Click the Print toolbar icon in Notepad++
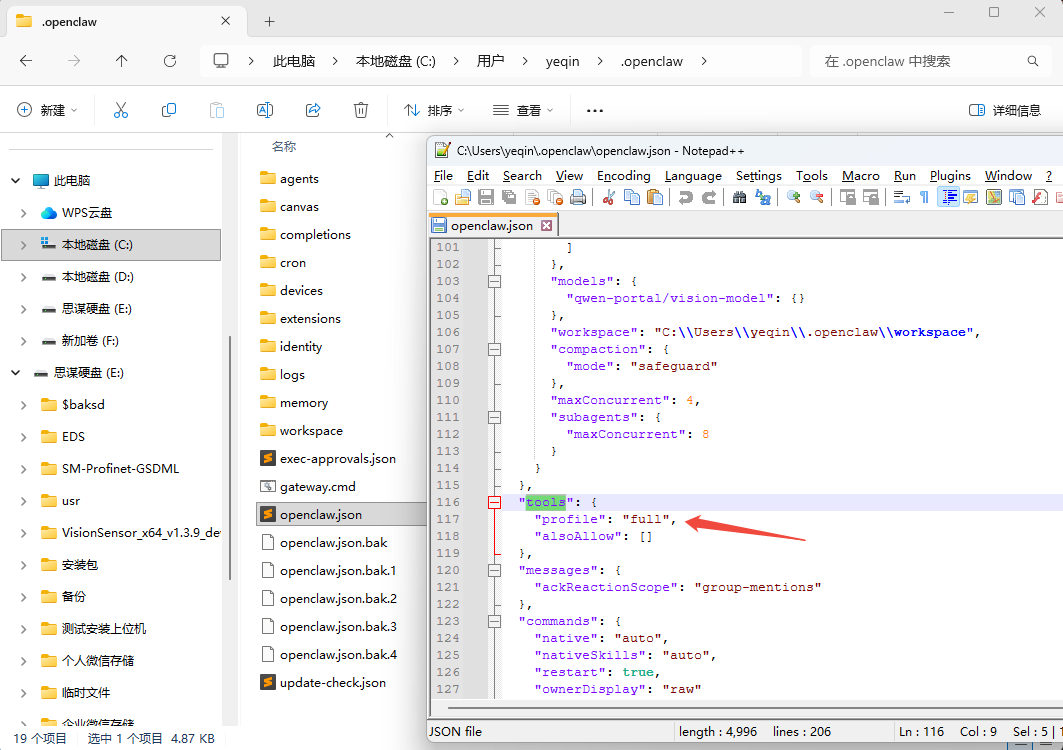 578,197
